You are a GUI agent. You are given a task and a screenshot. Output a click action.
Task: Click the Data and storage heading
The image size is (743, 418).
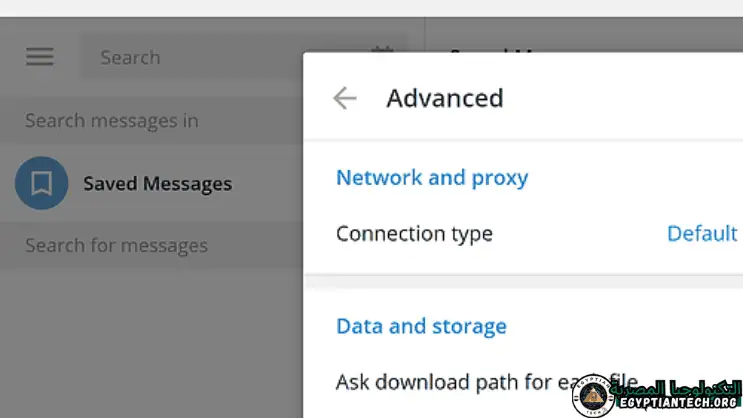click(x=421, y=326)
